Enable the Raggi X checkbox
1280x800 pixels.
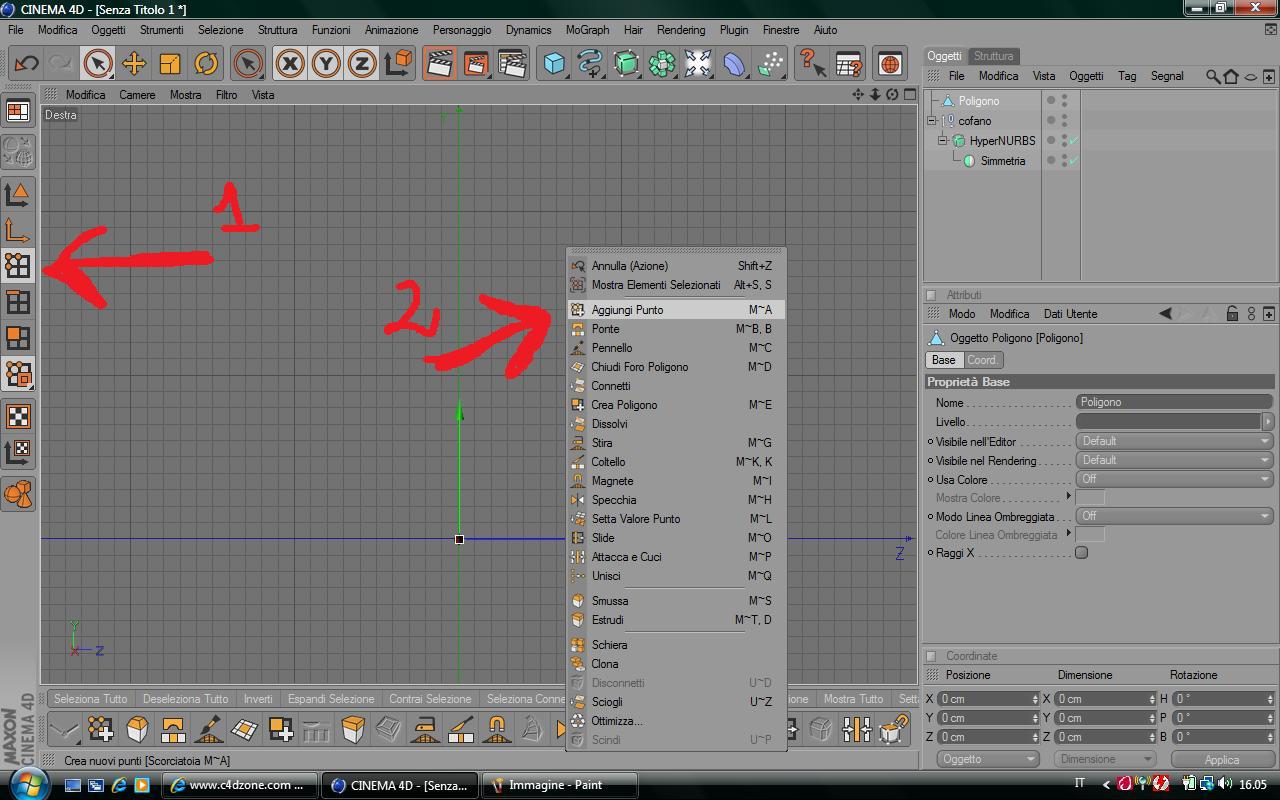click(x=1081, y=553)
